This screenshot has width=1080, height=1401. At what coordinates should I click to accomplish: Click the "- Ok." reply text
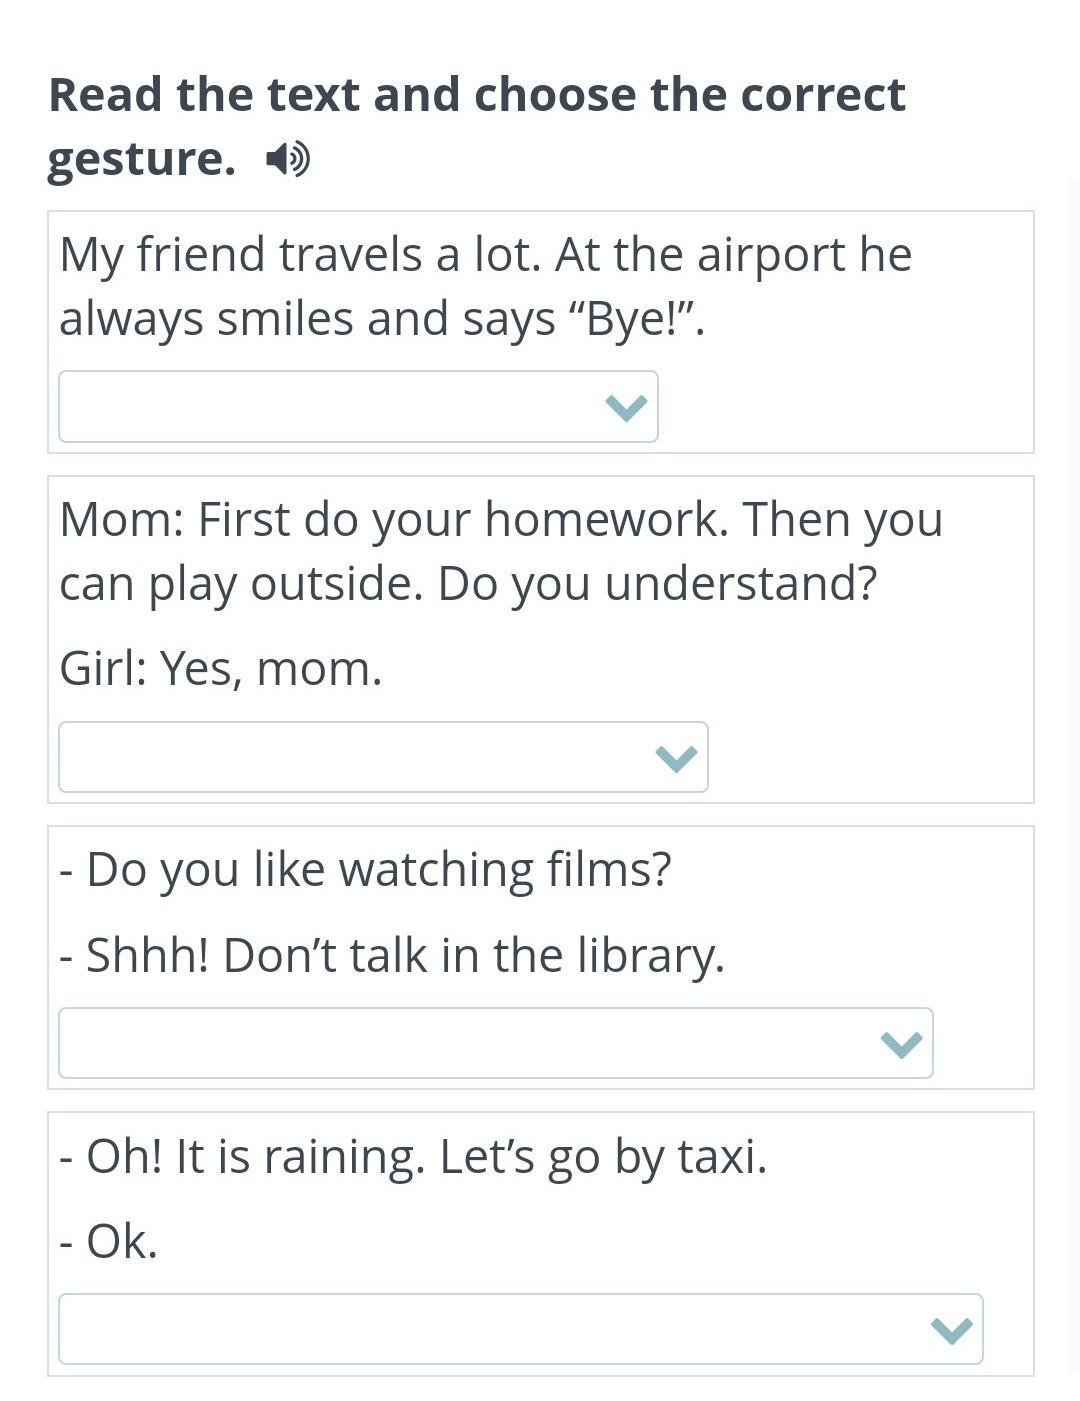coord(109,1241)
